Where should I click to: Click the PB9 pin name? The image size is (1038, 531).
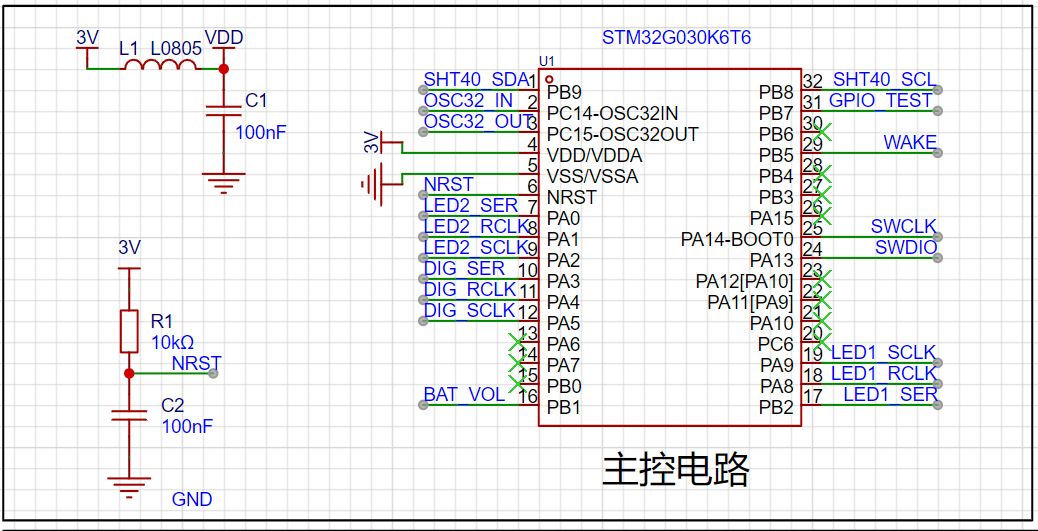point(564,91)
